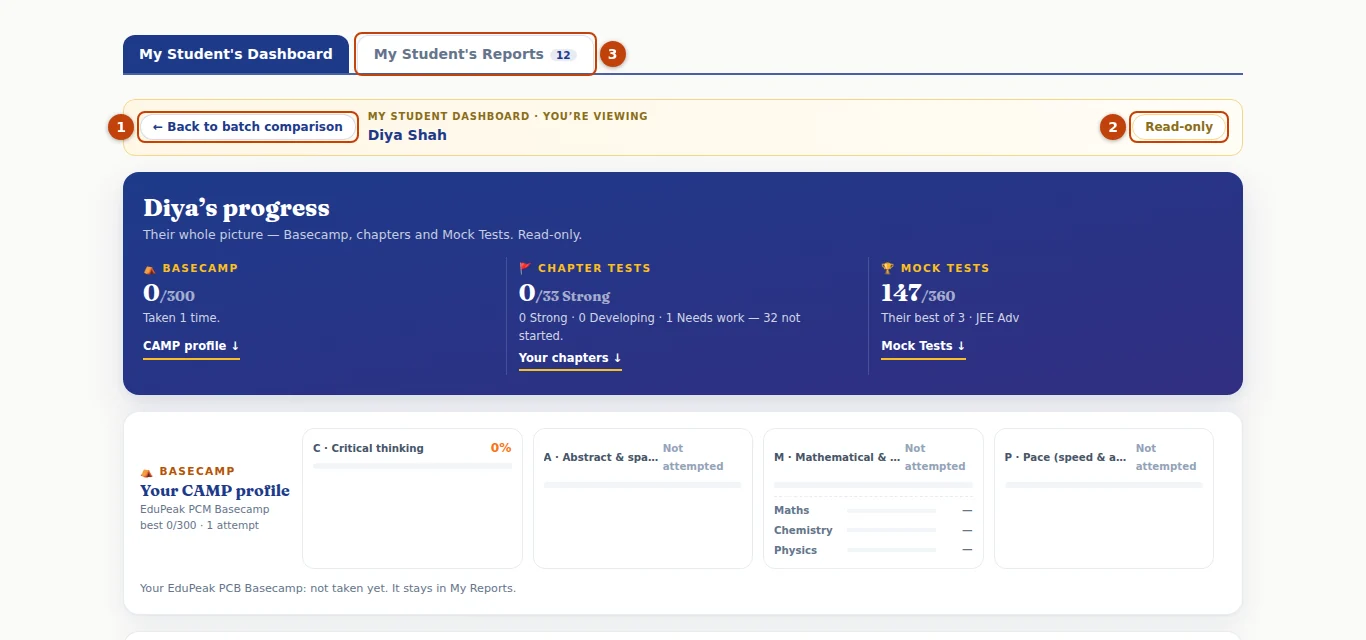Click the Diya's progress heading
Image resolution: width=1366 pixels, height=640 pixels.
[236, 208]
